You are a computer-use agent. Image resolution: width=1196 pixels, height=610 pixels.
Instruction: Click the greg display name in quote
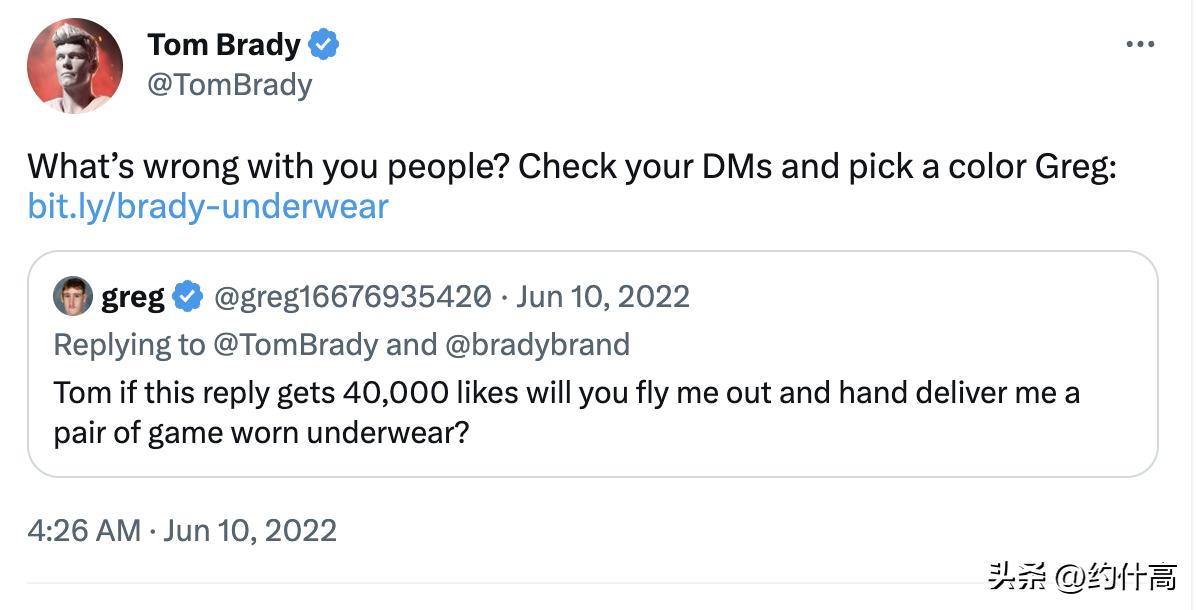pos(133,297)
